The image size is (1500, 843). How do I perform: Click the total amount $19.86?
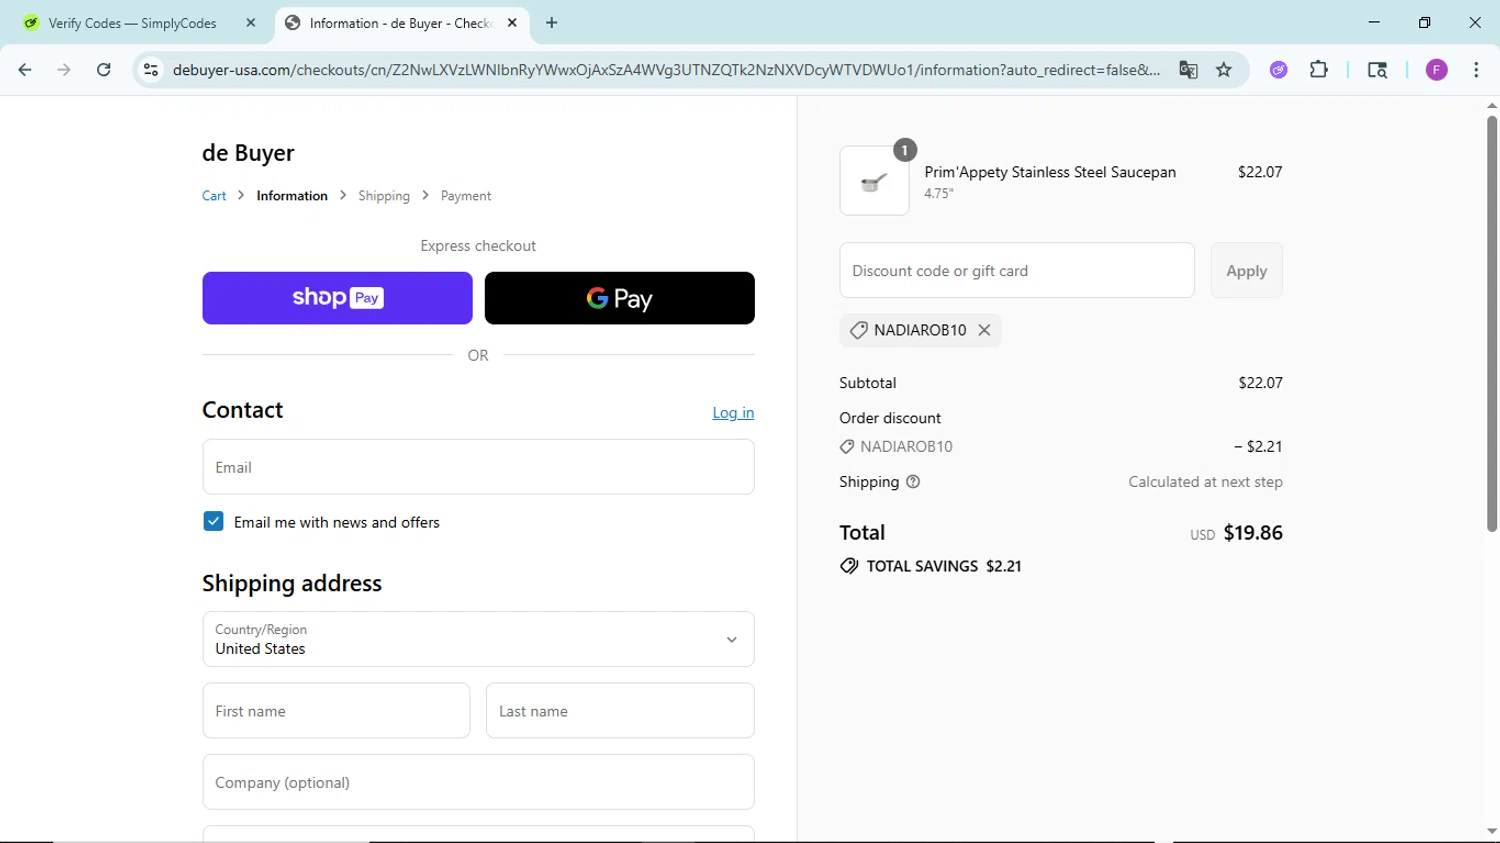(x=1253, y=533)
